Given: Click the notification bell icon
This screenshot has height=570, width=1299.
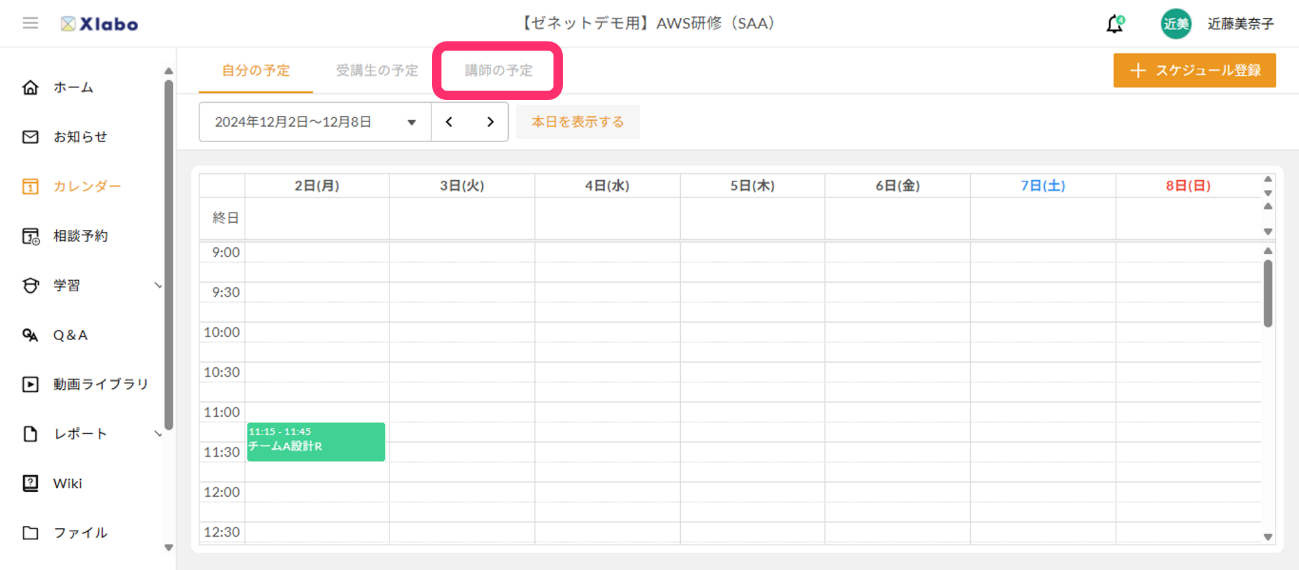Looking at the screenshot, I should (x=1115, y=24).
